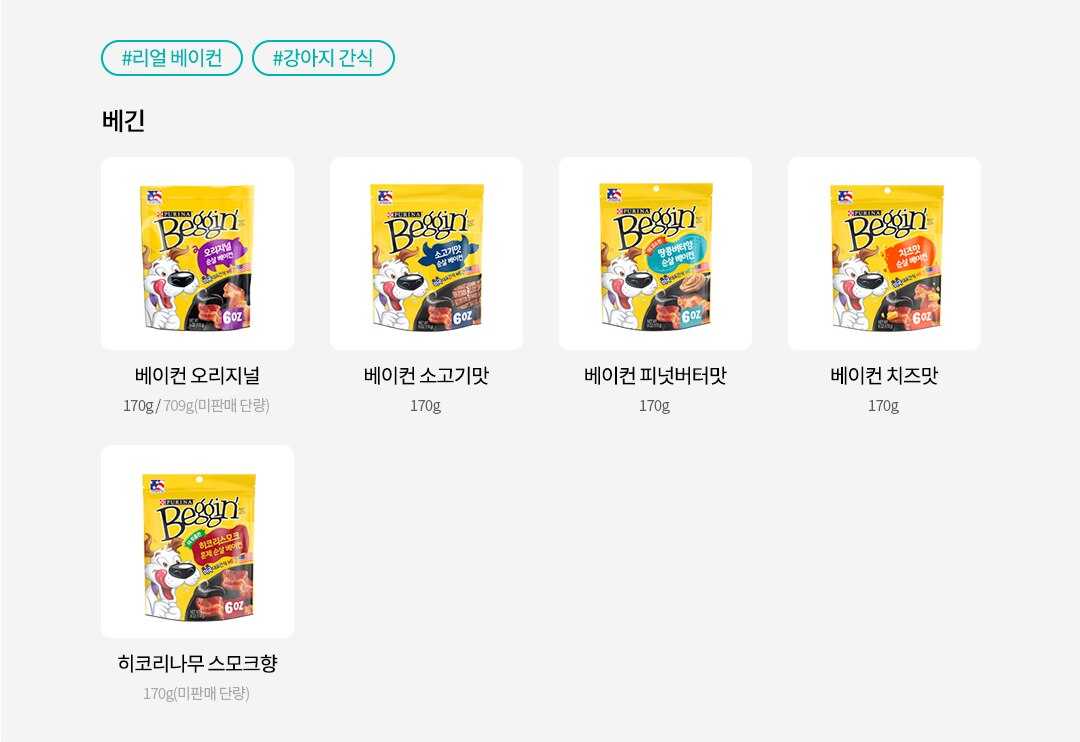Click the #강아지 간식 hashtag tag
Screen dimensions: 1080x742
click(323, 58)
